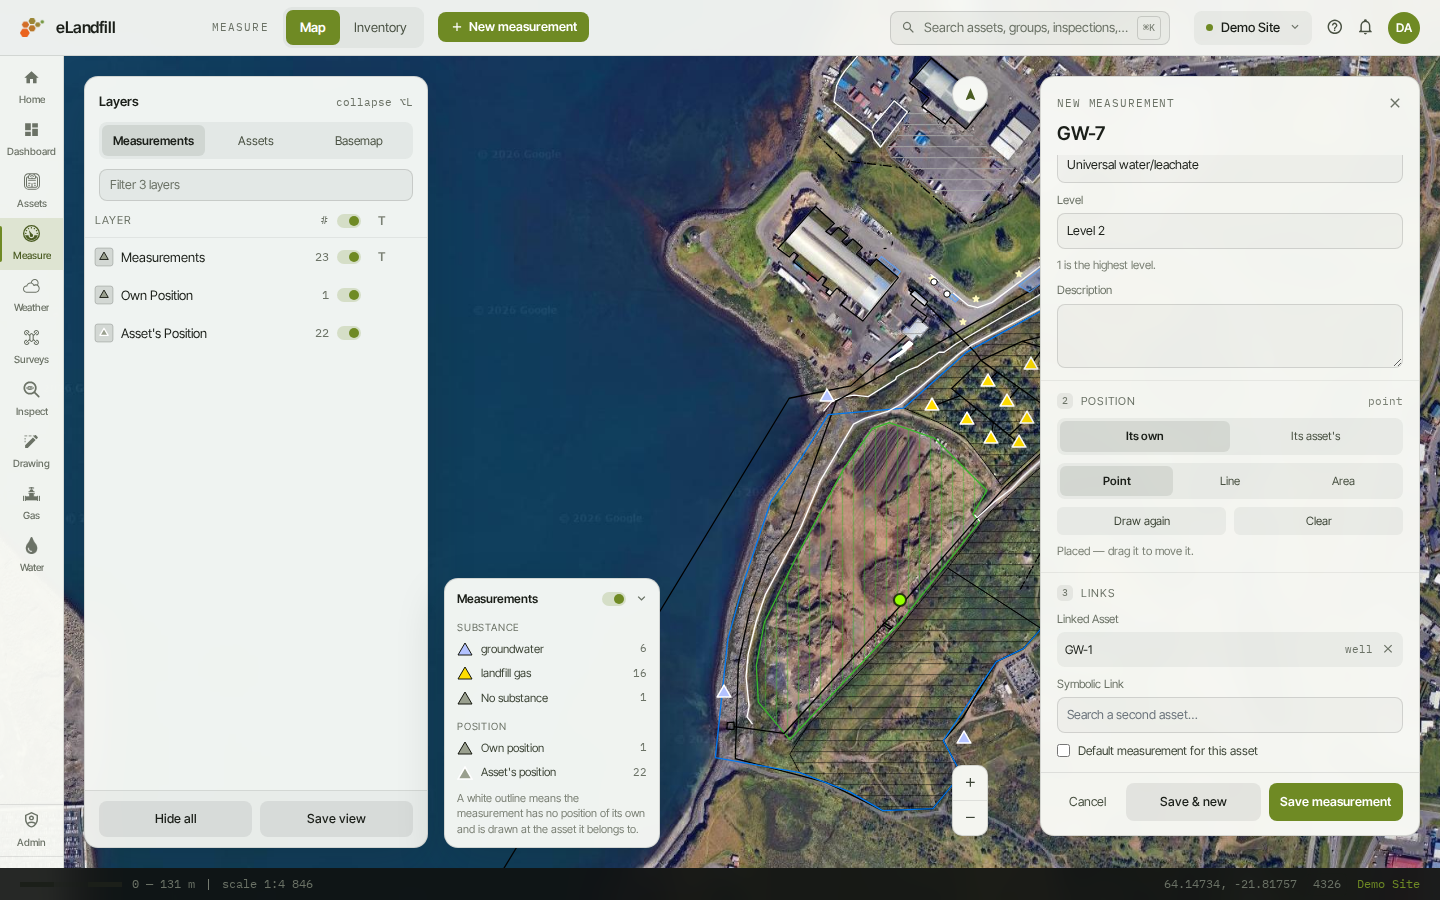Viewport: 1440px width, 900px height.
Task: Click the Draw again button
Action: point(1141,521)
